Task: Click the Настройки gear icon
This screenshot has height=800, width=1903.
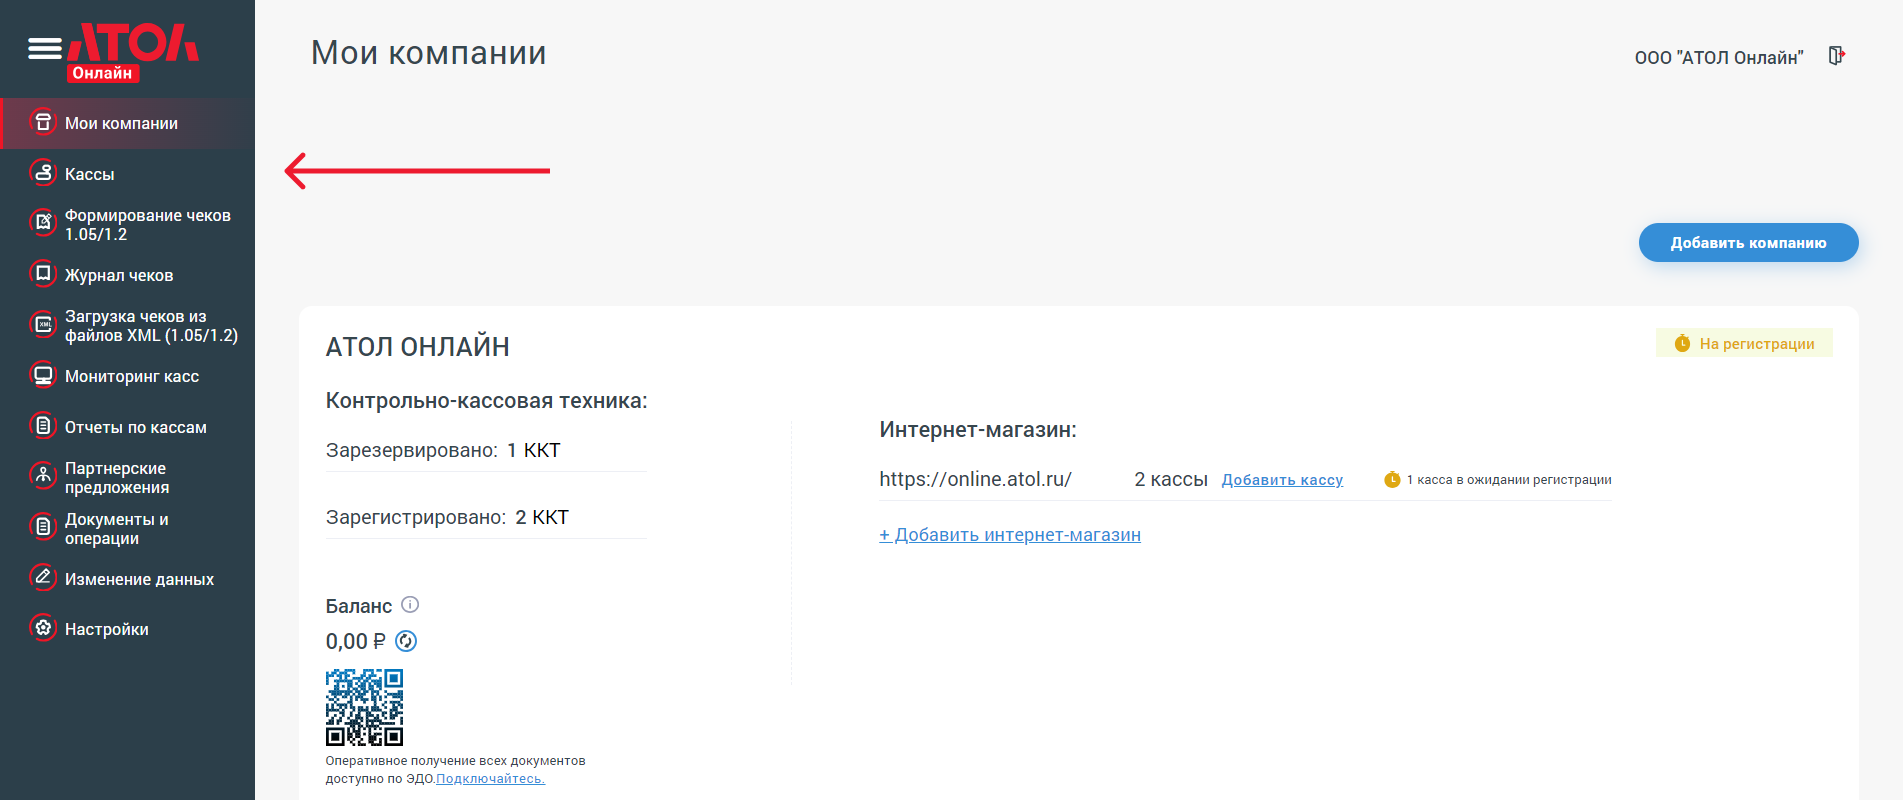Action: (43, 628)
